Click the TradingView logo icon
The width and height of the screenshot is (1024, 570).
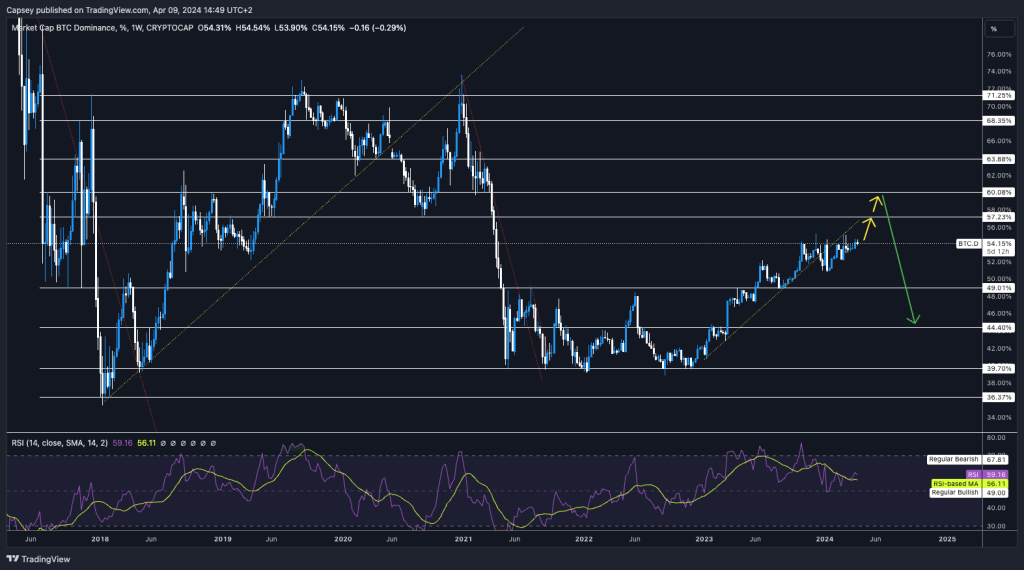tap(13, 560)
